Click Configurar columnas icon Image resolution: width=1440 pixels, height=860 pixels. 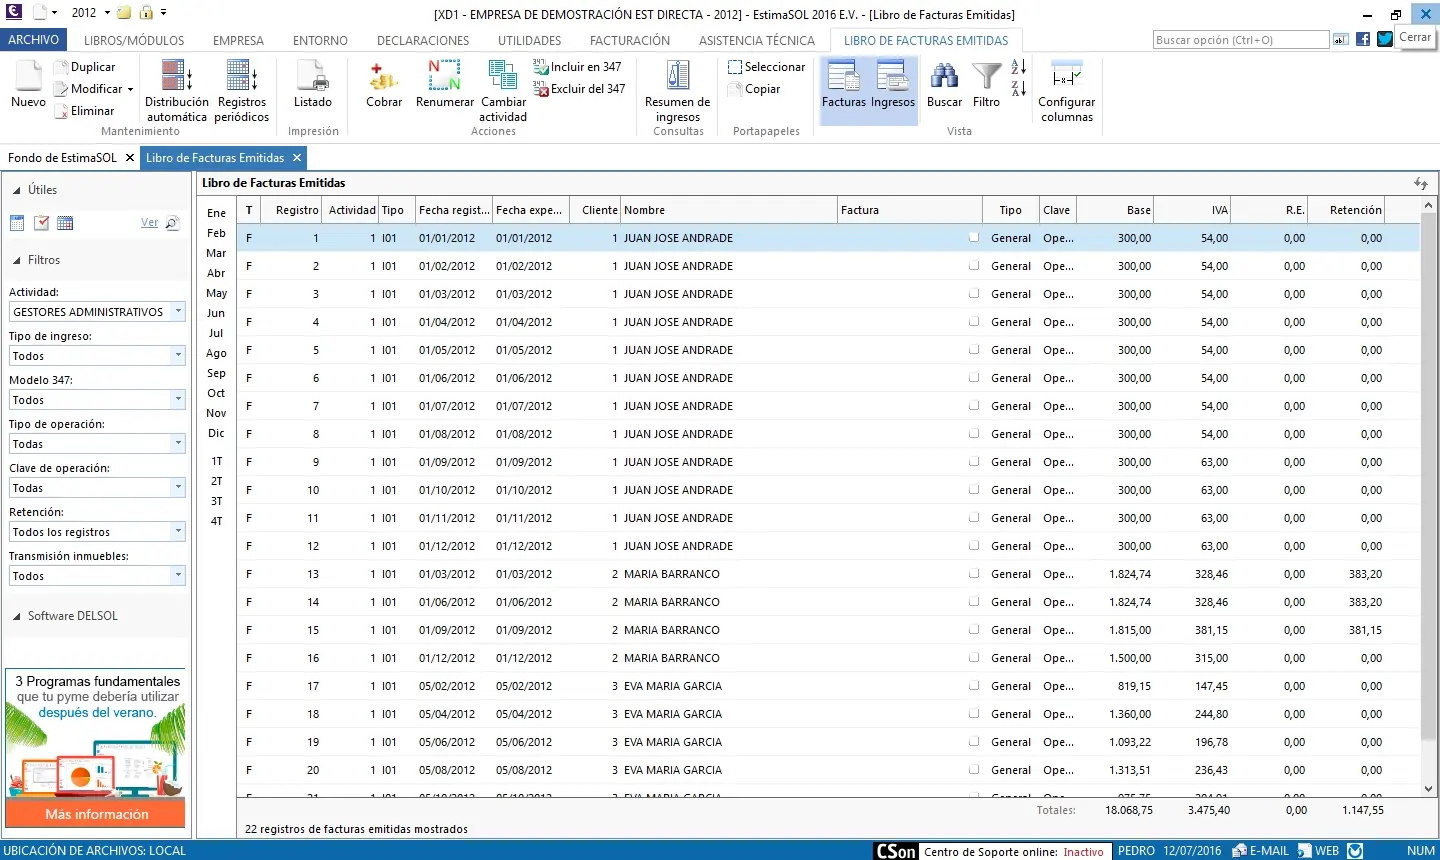pyautogui.click(x=1066, y=78)
